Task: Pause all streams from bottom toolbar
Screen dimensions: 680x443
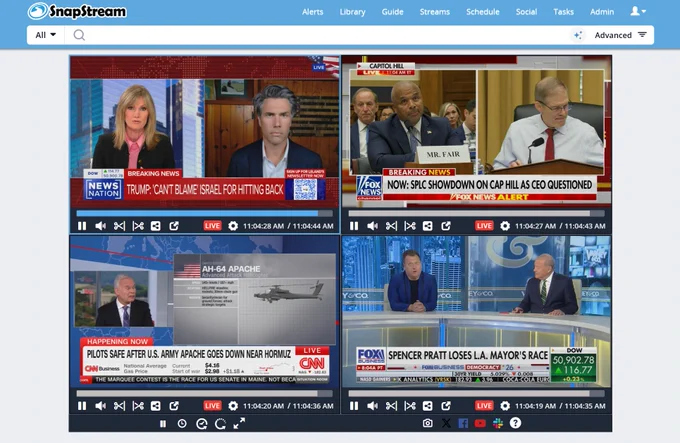Action: point(163,423)
